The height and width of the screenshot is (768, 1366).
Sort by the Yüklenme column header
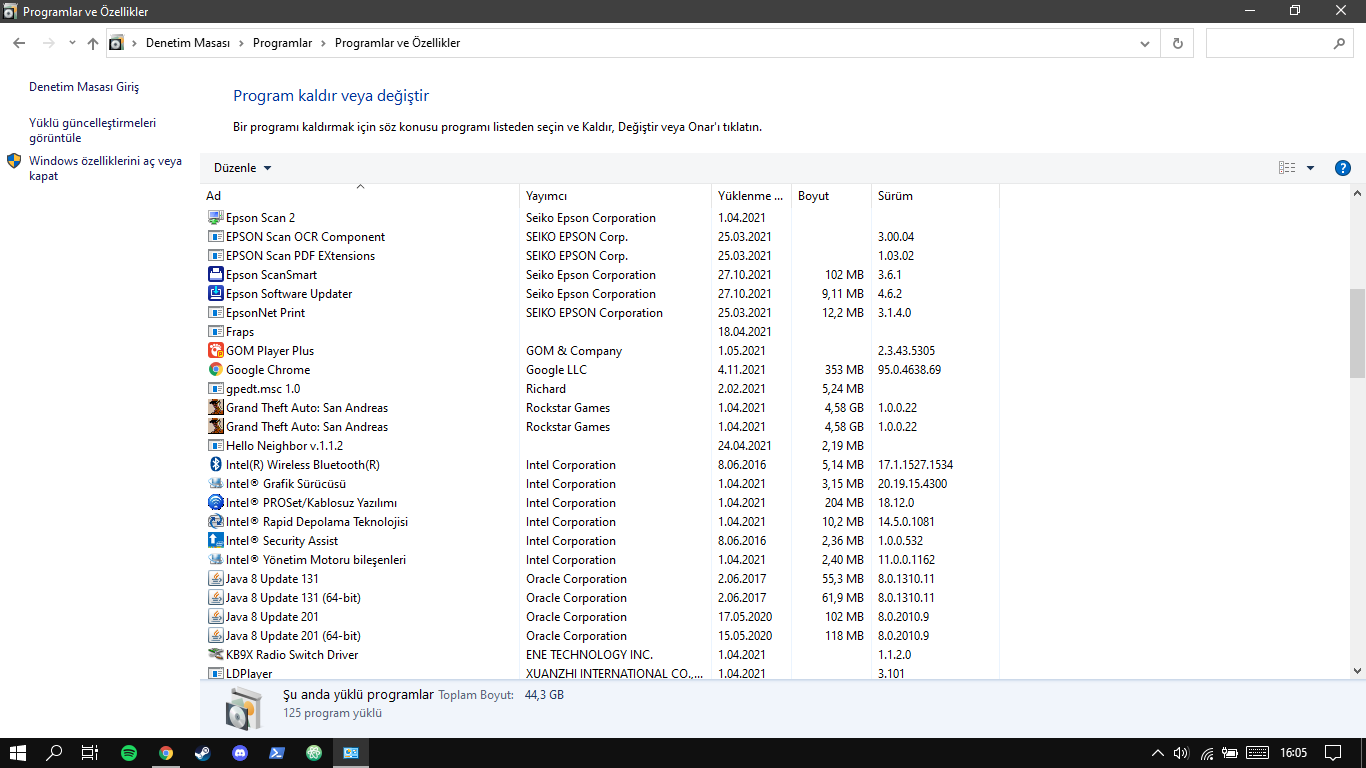(x=751, y=196)
